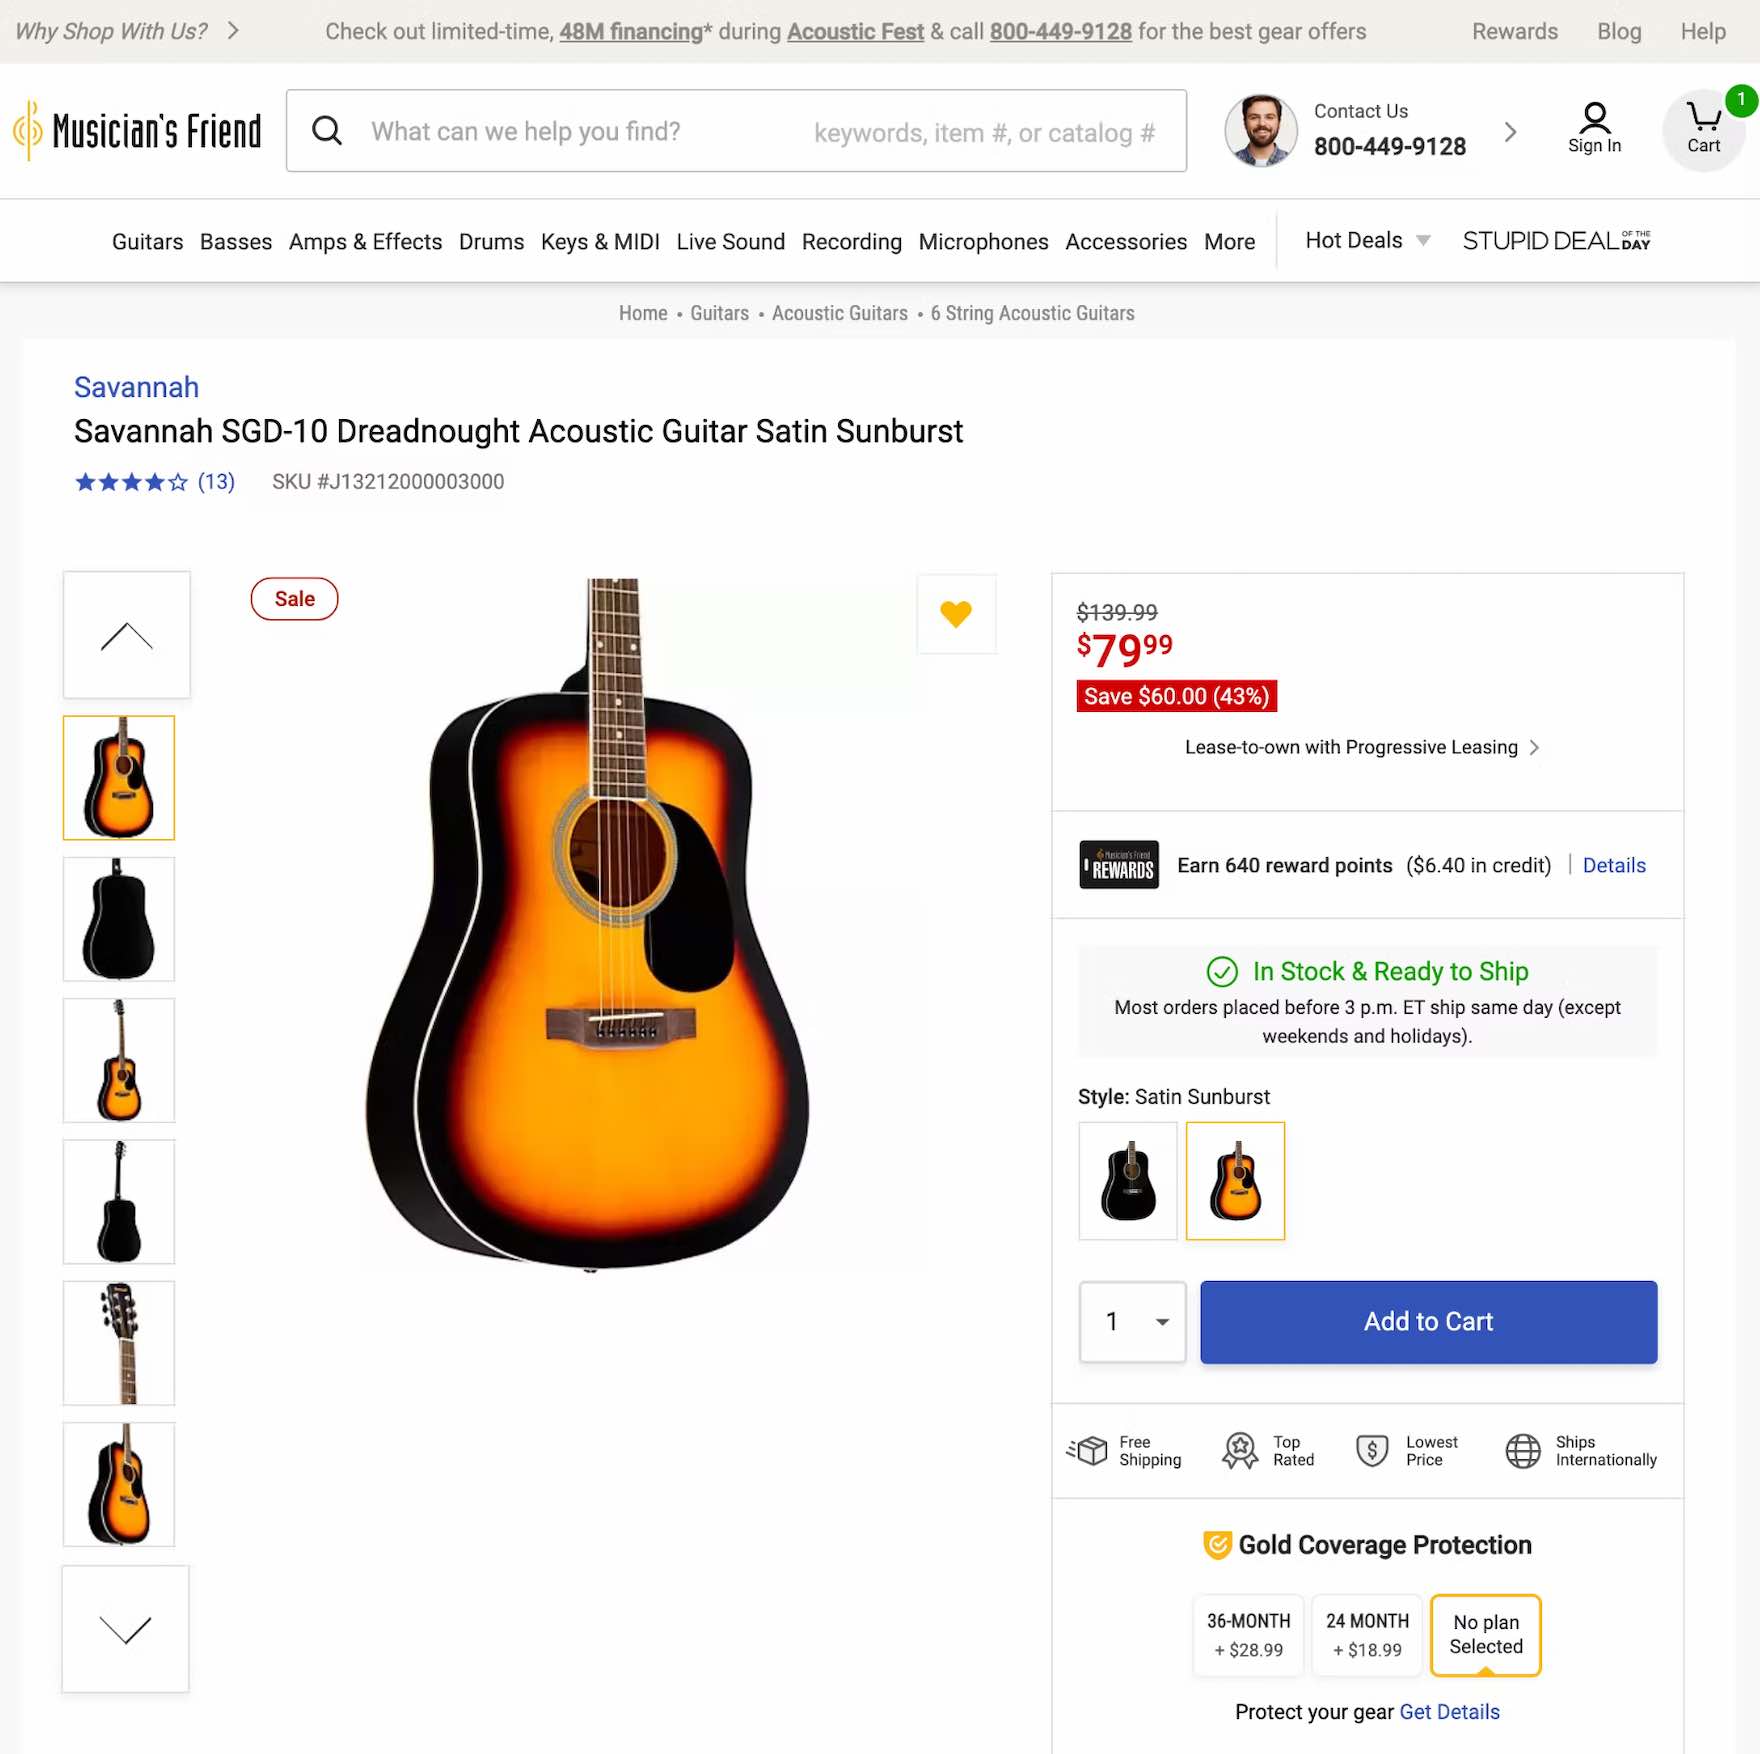Screen dimensions: 1760x1754
Task: Choose the black guitar style swatch
Action: pos(1128,1181)
